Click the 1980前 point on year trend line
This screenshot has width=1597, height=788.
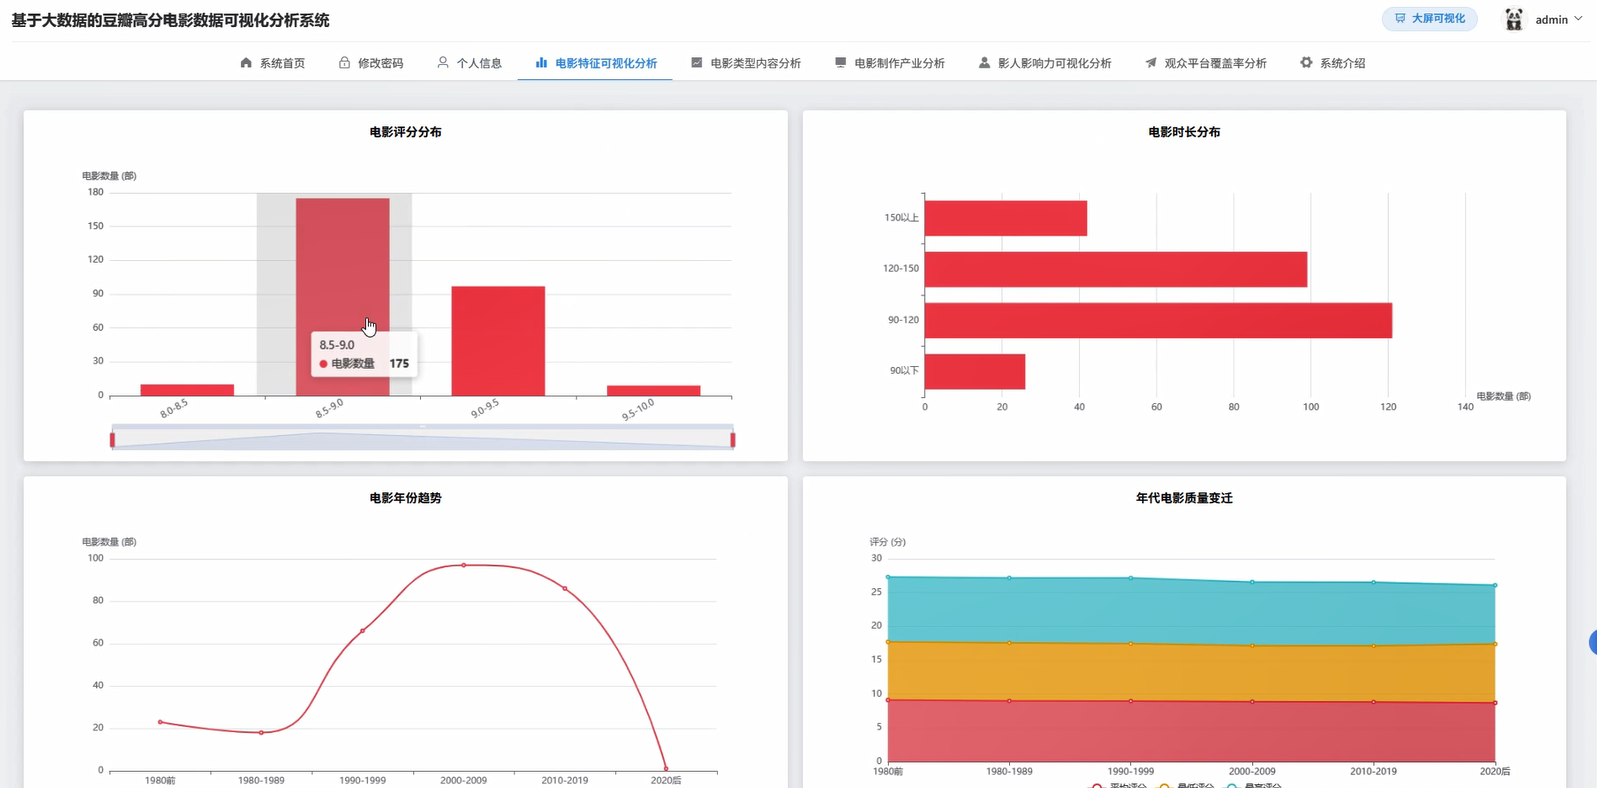click(160, 722)
